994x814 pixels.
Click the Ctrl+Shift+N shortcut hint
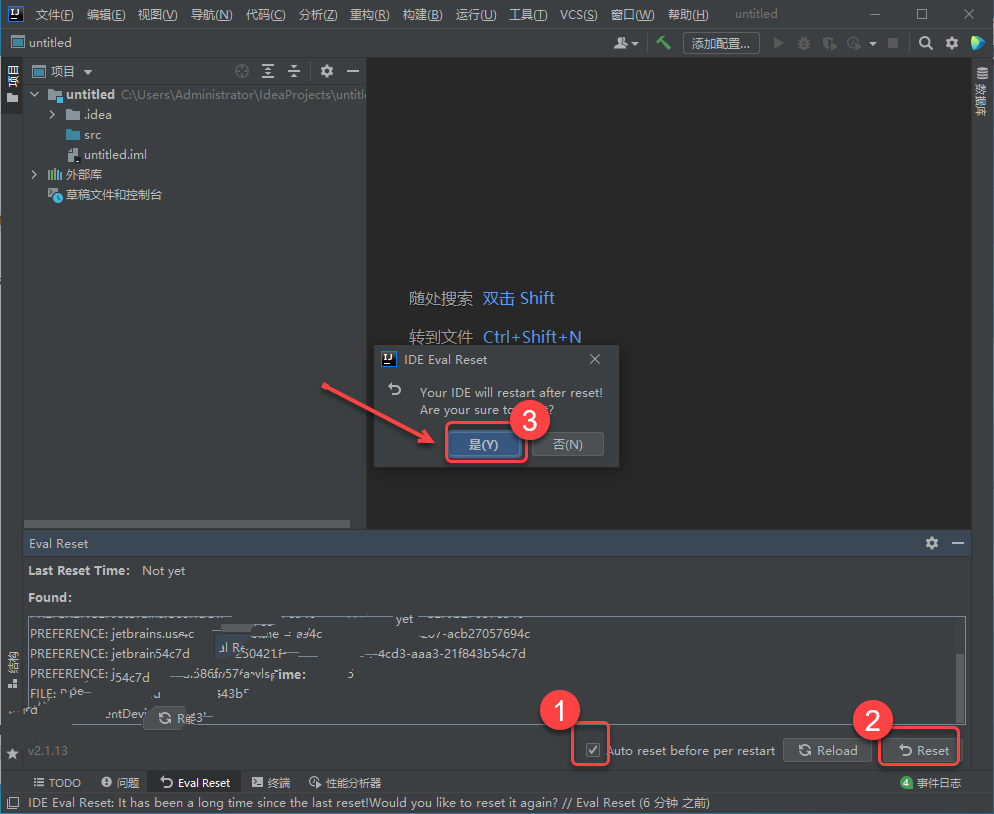point(532,337)
